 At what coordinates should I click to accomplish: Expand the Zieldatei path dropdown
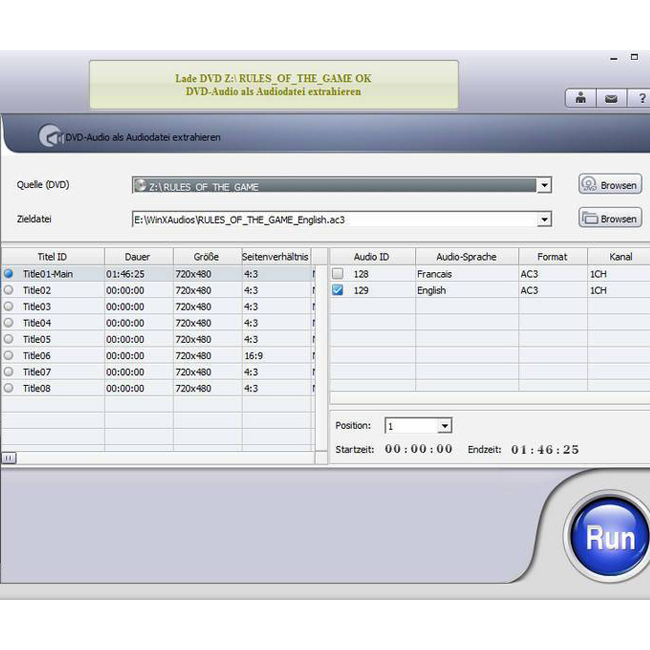[x=544, y=219]
